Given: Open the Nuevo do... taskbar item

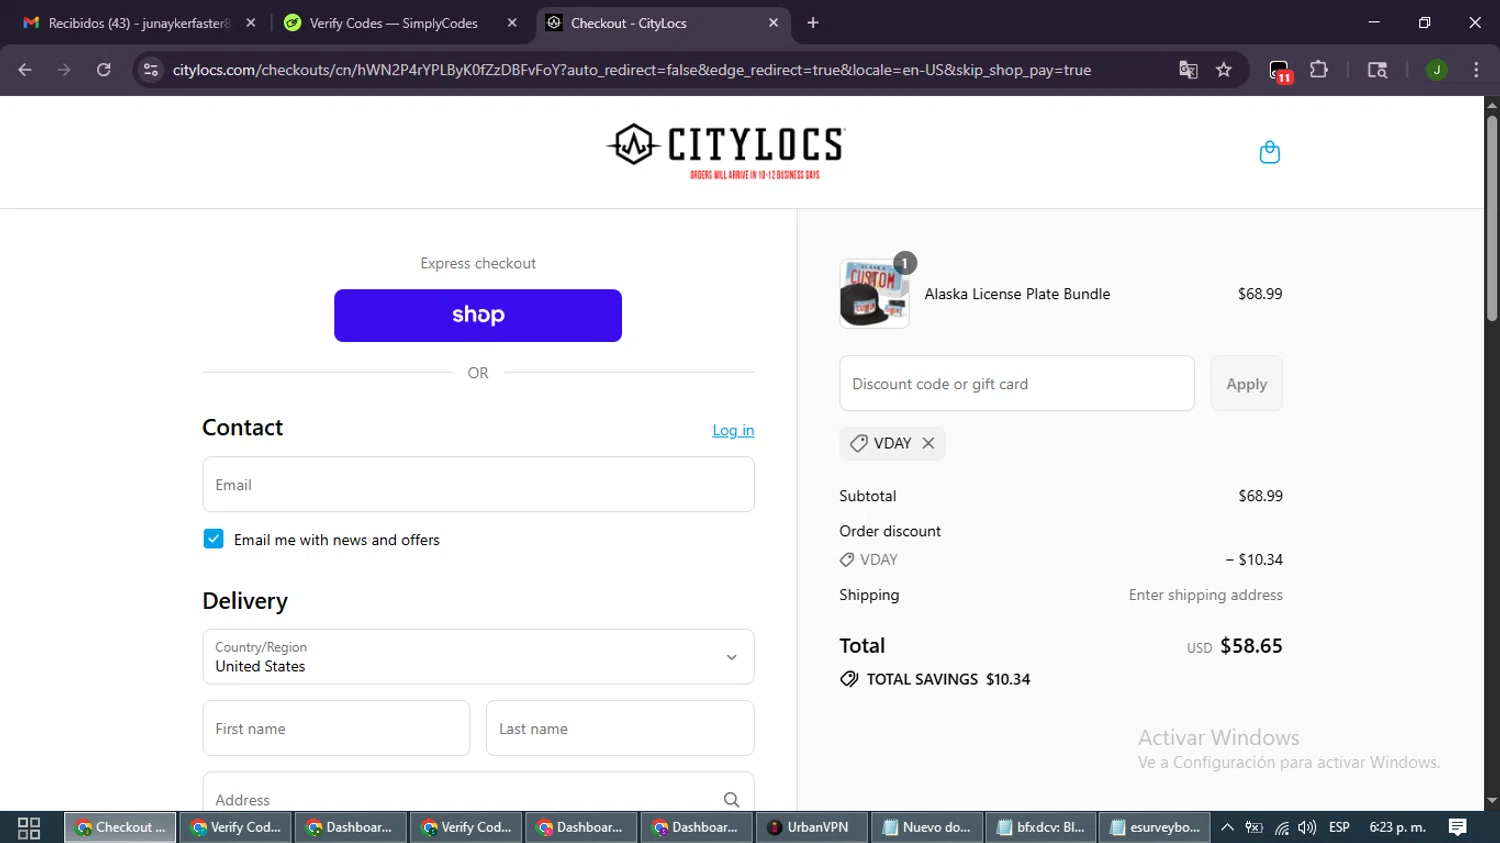Looking at the screenshot, I should [x=926, y=827].
